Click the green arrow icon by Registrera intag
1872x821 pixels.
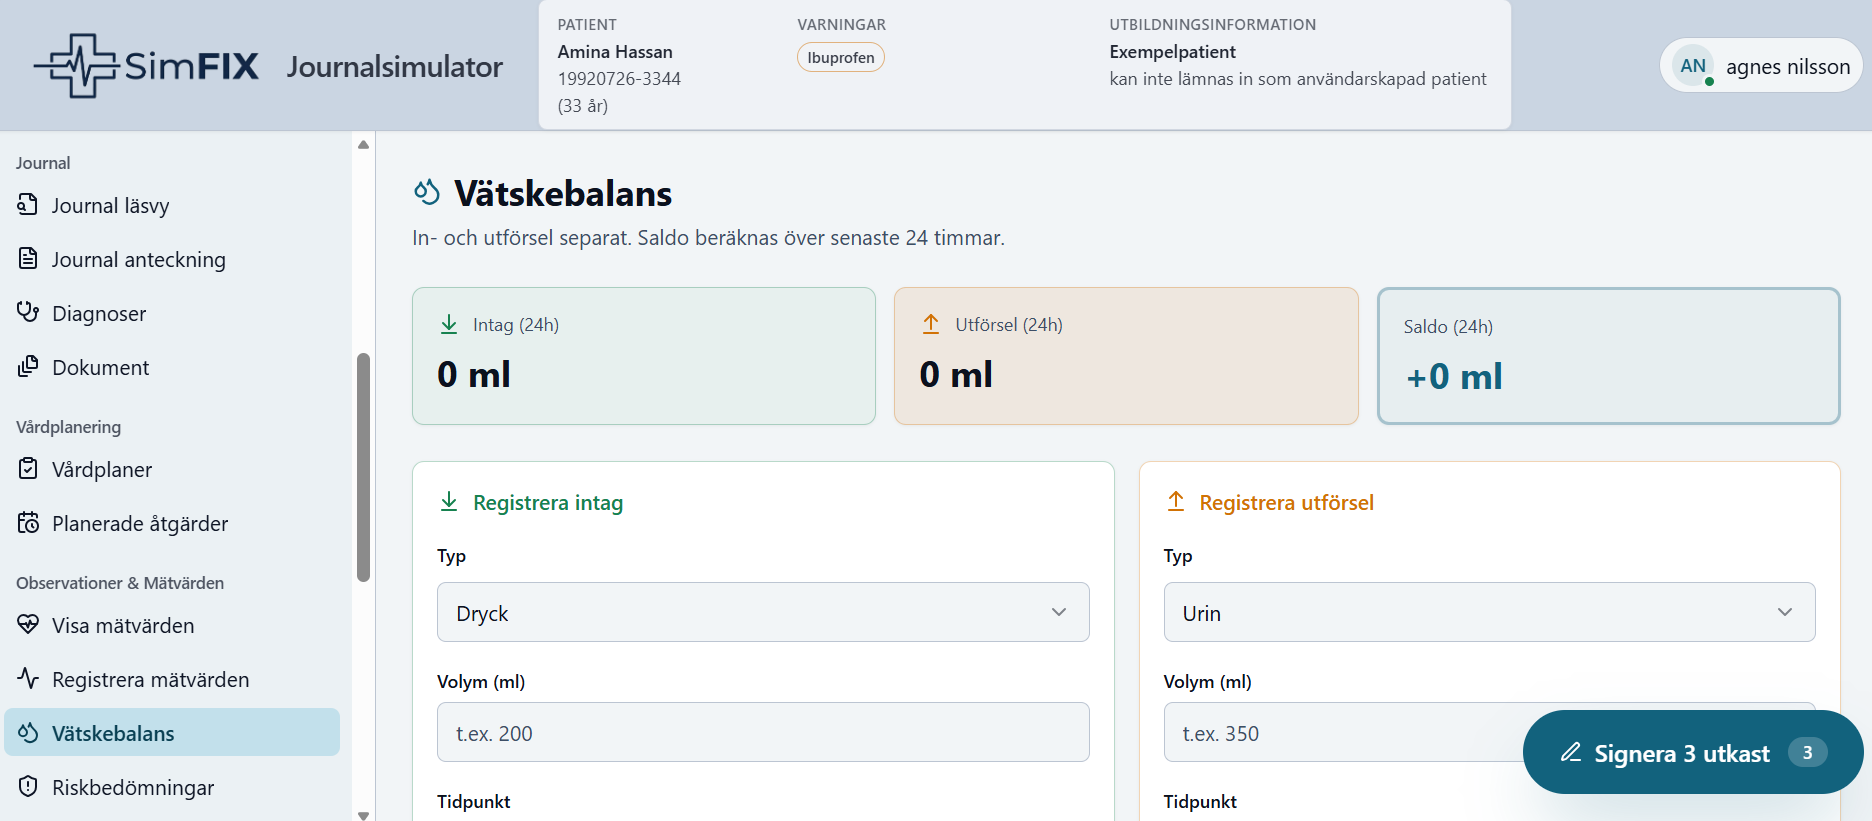point(449,502)
